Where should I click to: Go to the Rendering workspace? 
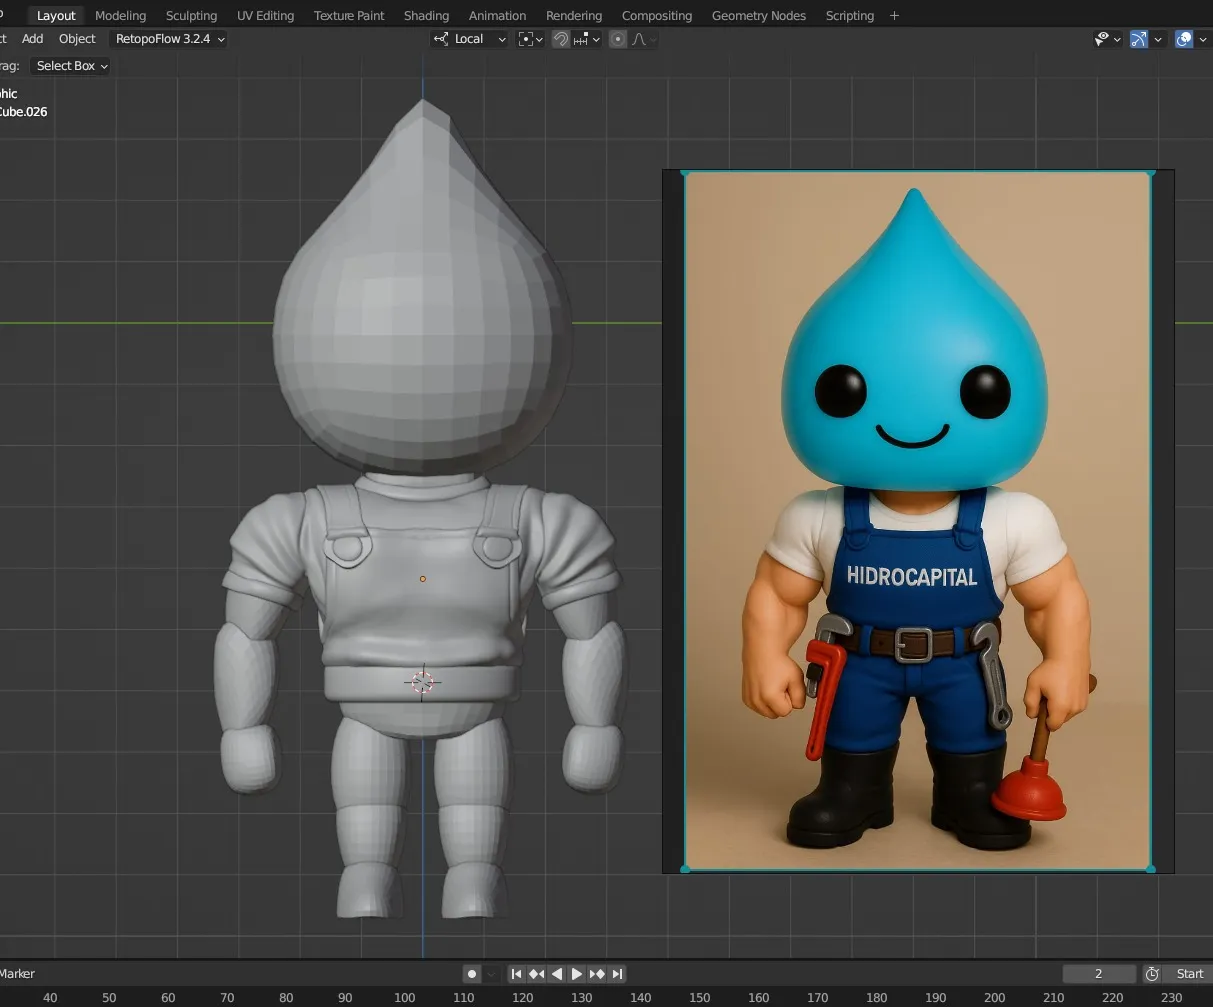click(x=574, y=15)
